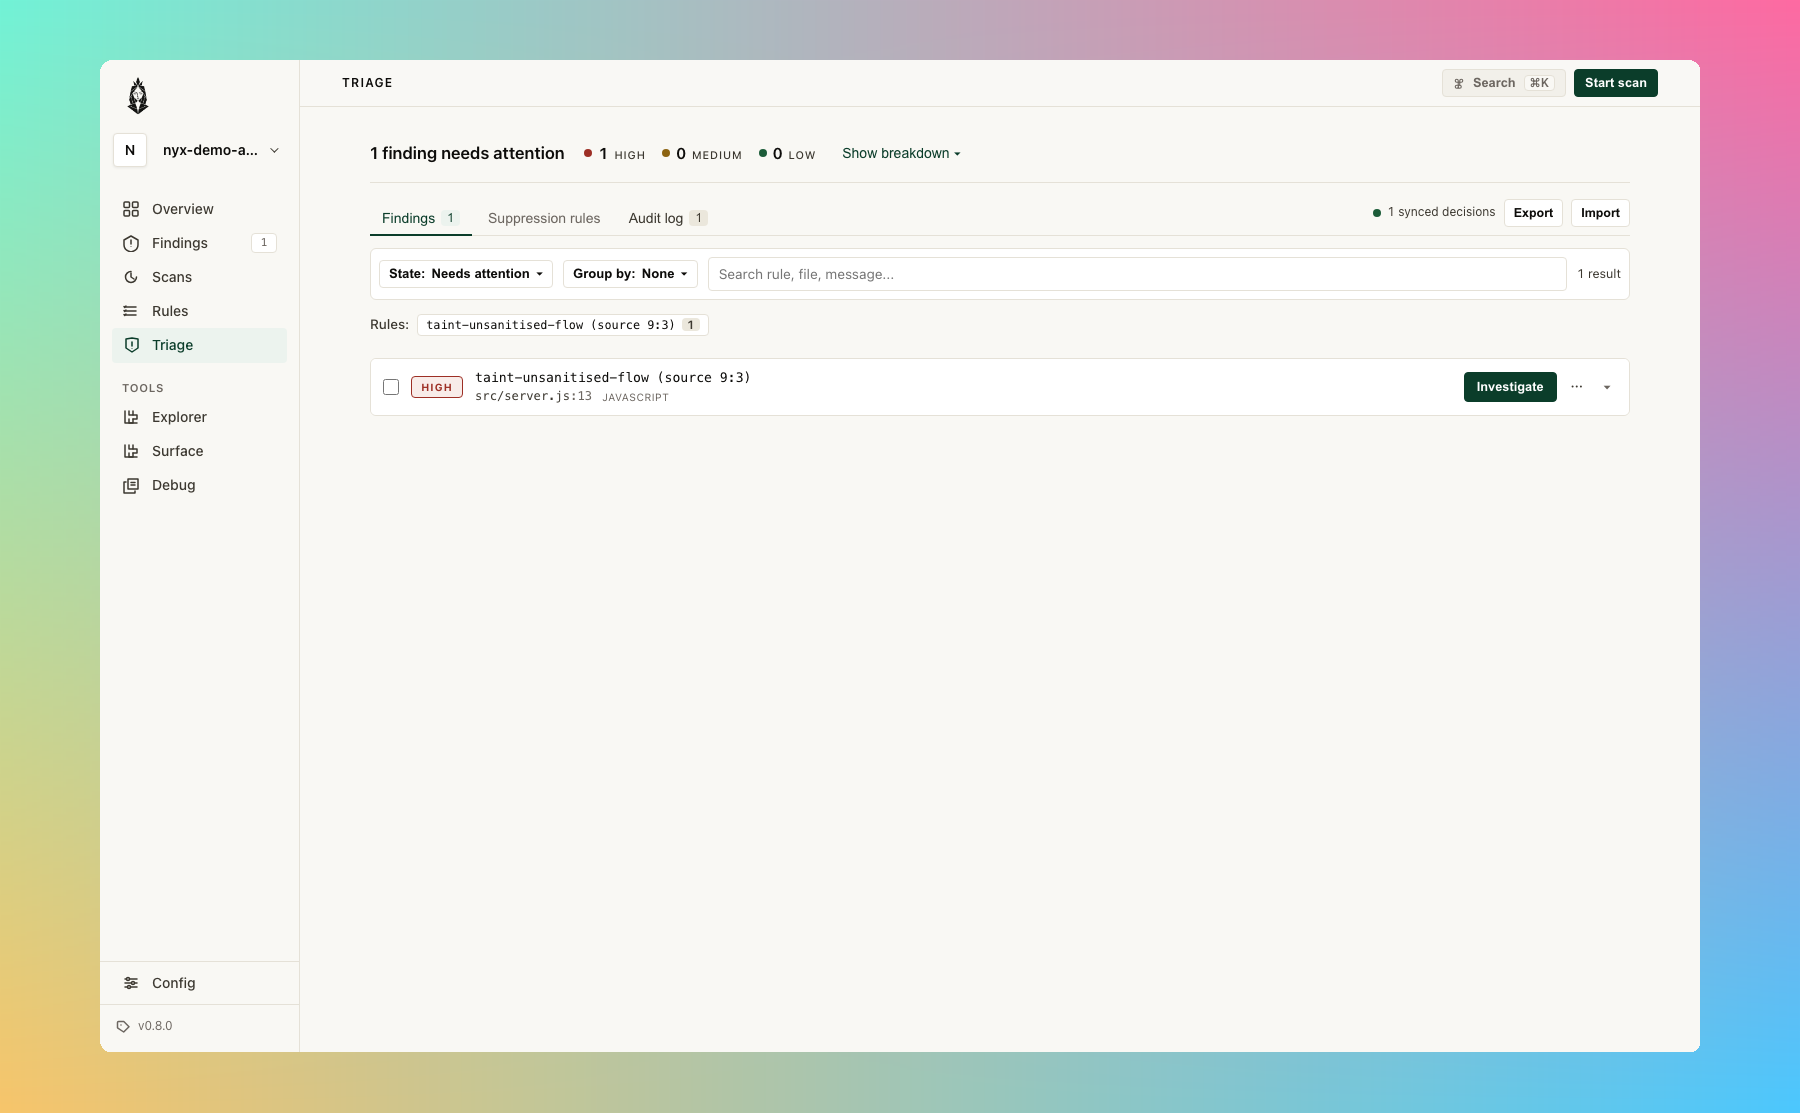This screenshot has height=1113, width=1800.
Task: Click the Export button
Action: pos(1533,213)
